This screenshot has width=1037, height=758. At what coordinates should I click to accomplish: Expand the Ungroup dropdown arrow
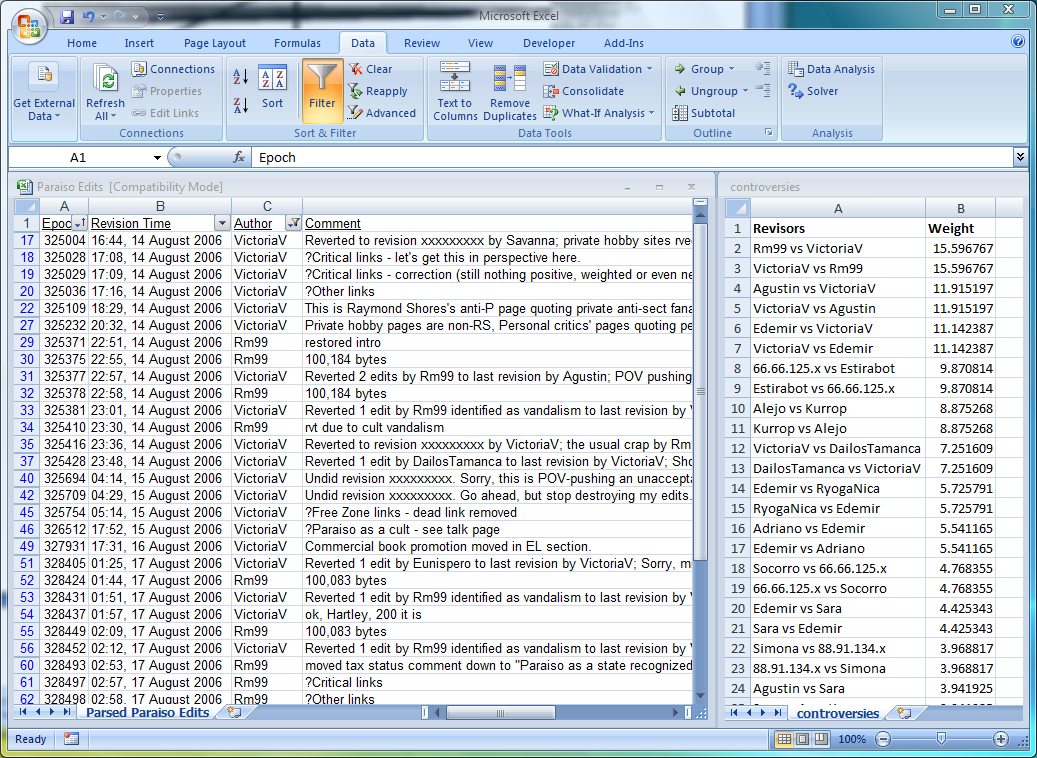745,91
